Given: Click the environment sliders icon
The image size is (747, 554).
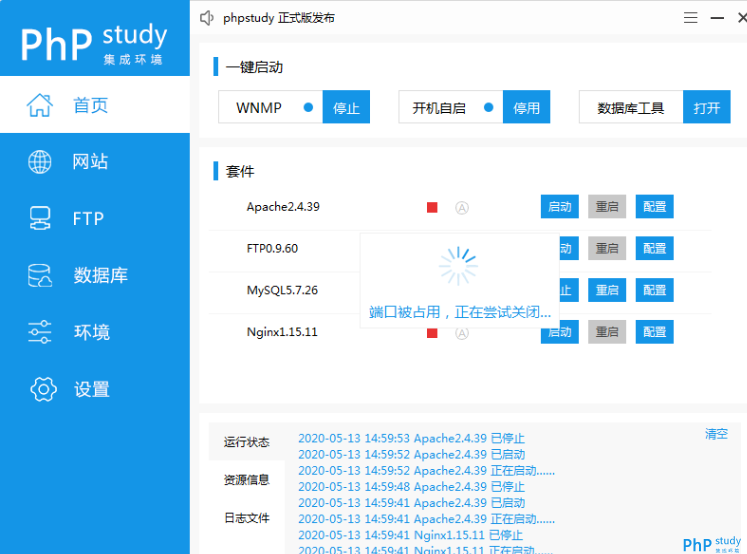Looking at the screenshot, I should [x=40, y=332].
